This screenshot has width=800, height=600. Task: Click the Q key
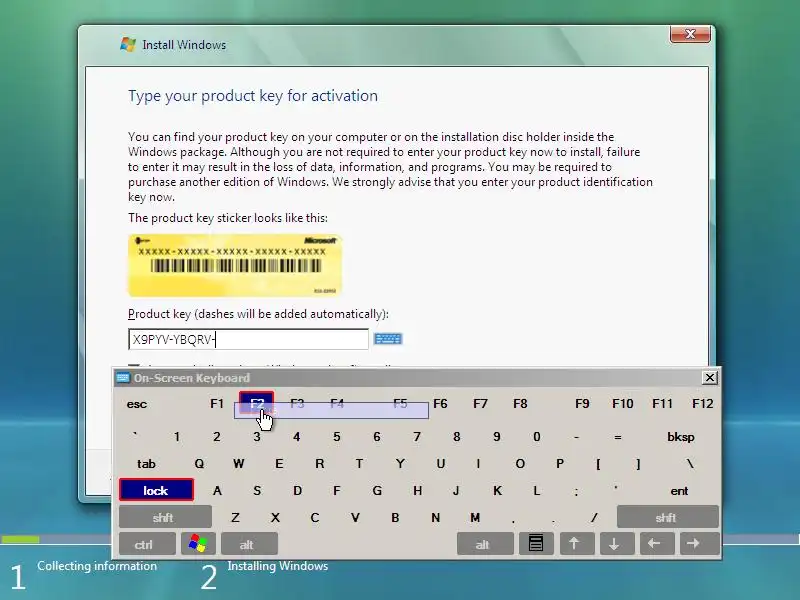[x=199, y=464]
